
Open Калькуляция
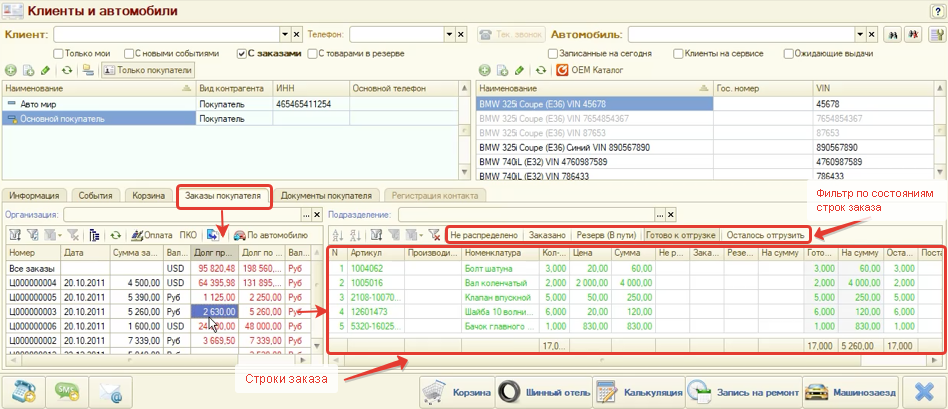(639, 393)
